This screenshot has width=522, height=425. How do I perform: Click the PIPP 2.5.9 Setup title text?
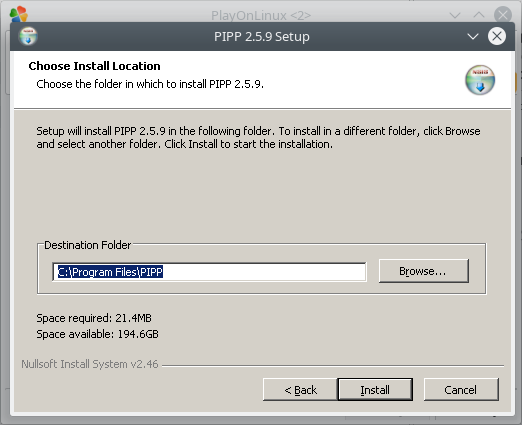tap(262, 36)
